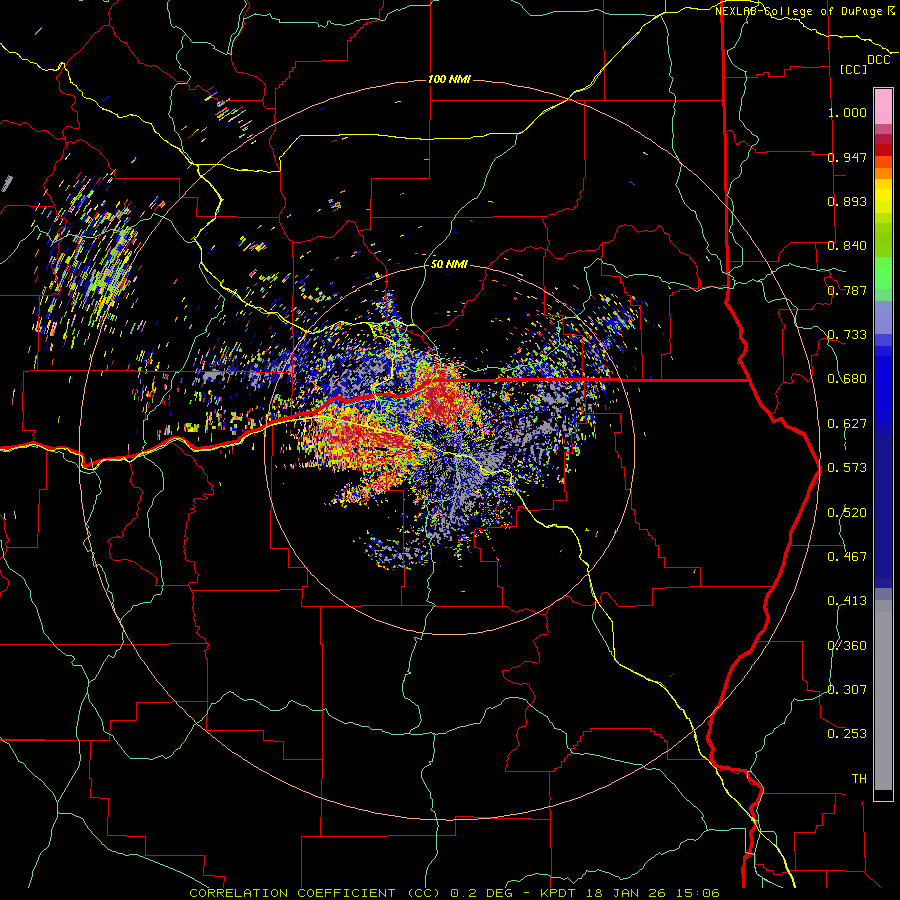Select the 100 NMI range ring label
Viewport: 900px width, 900px height.
point(449,79)
